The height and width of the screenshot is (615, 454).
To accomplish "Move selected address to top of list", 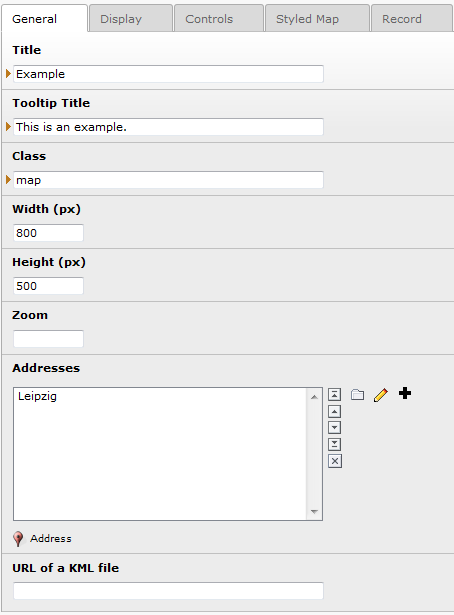I will [x=334, y=394].
